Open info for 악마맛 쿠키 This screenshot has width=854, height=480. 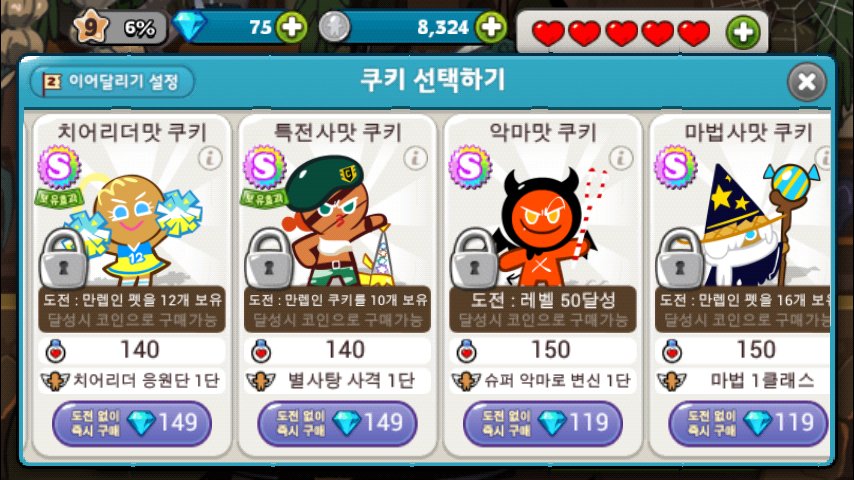pos(621,159)
